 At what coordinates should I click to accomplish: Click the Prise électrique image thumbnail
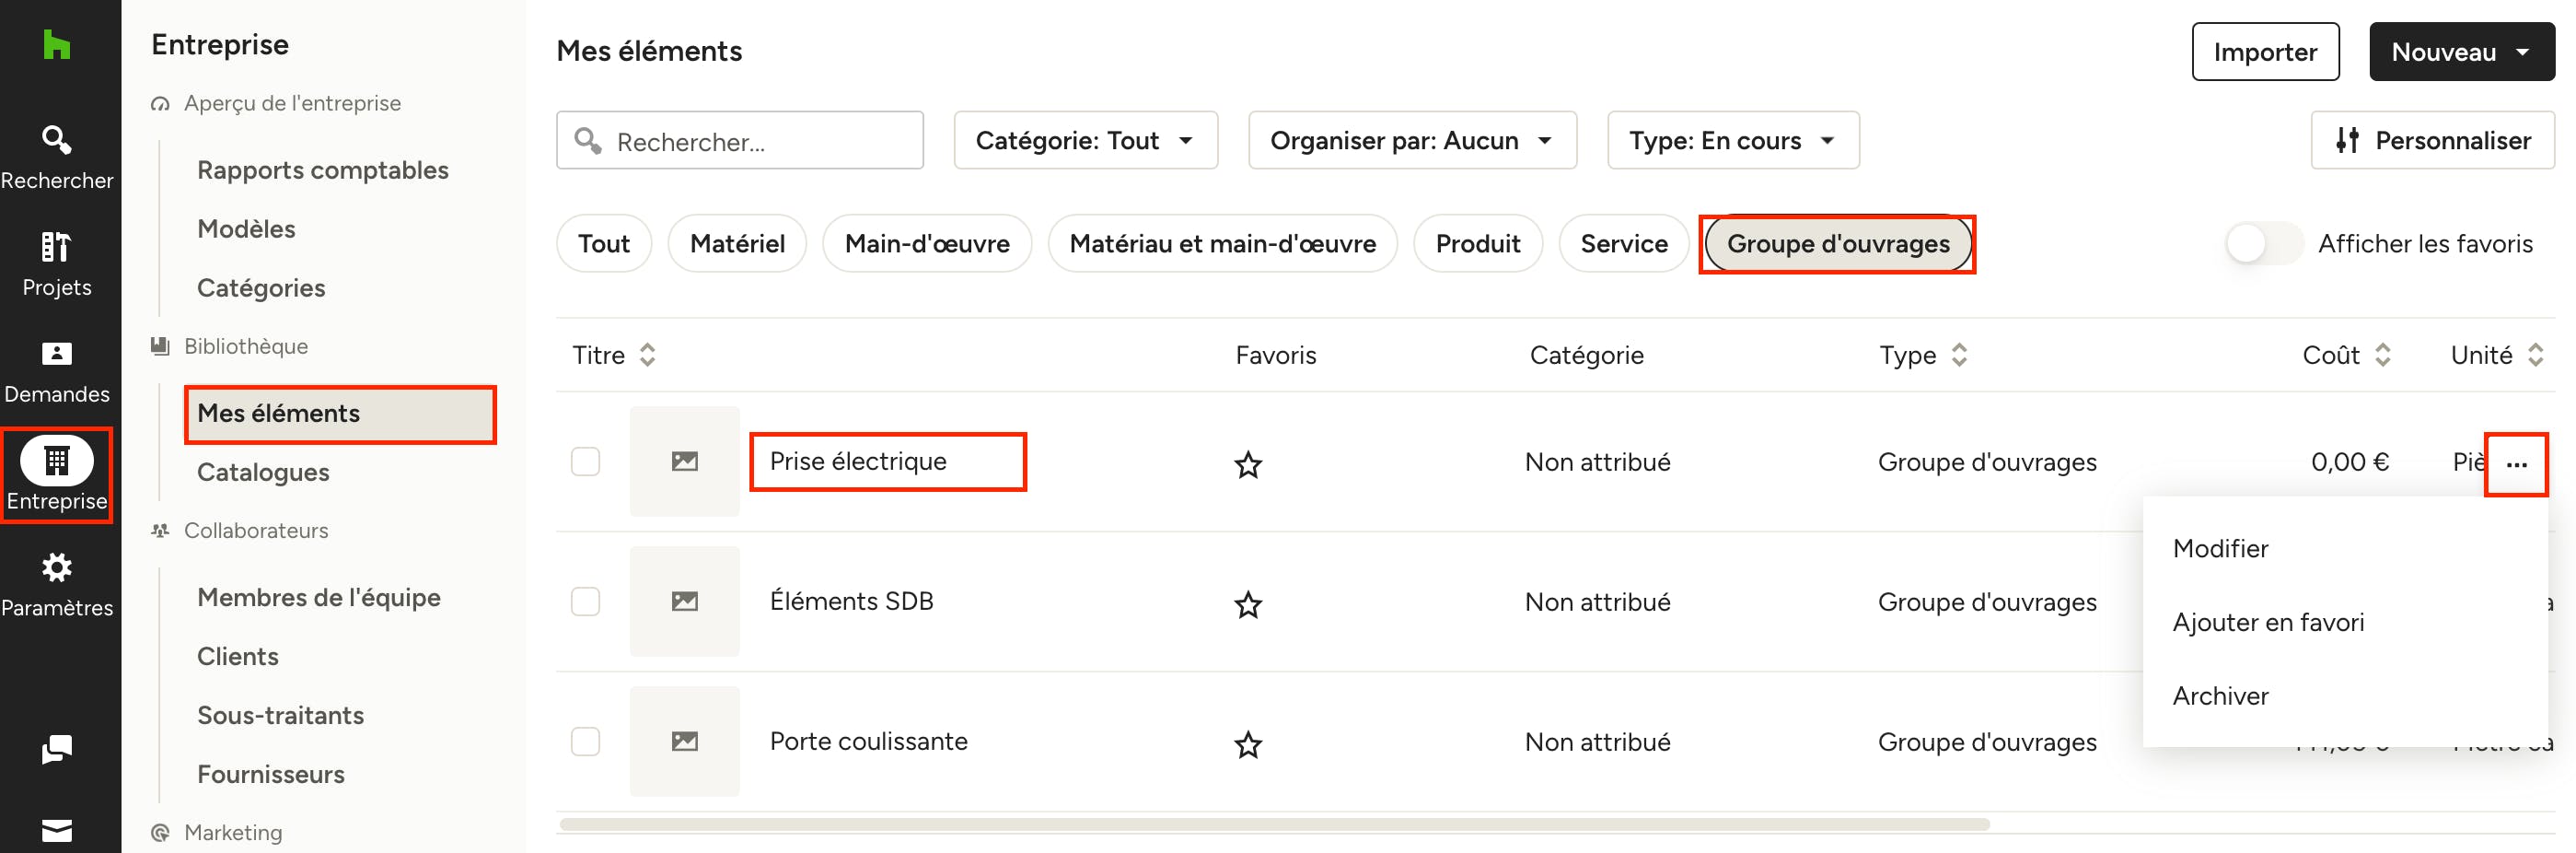tap(685, 461)
